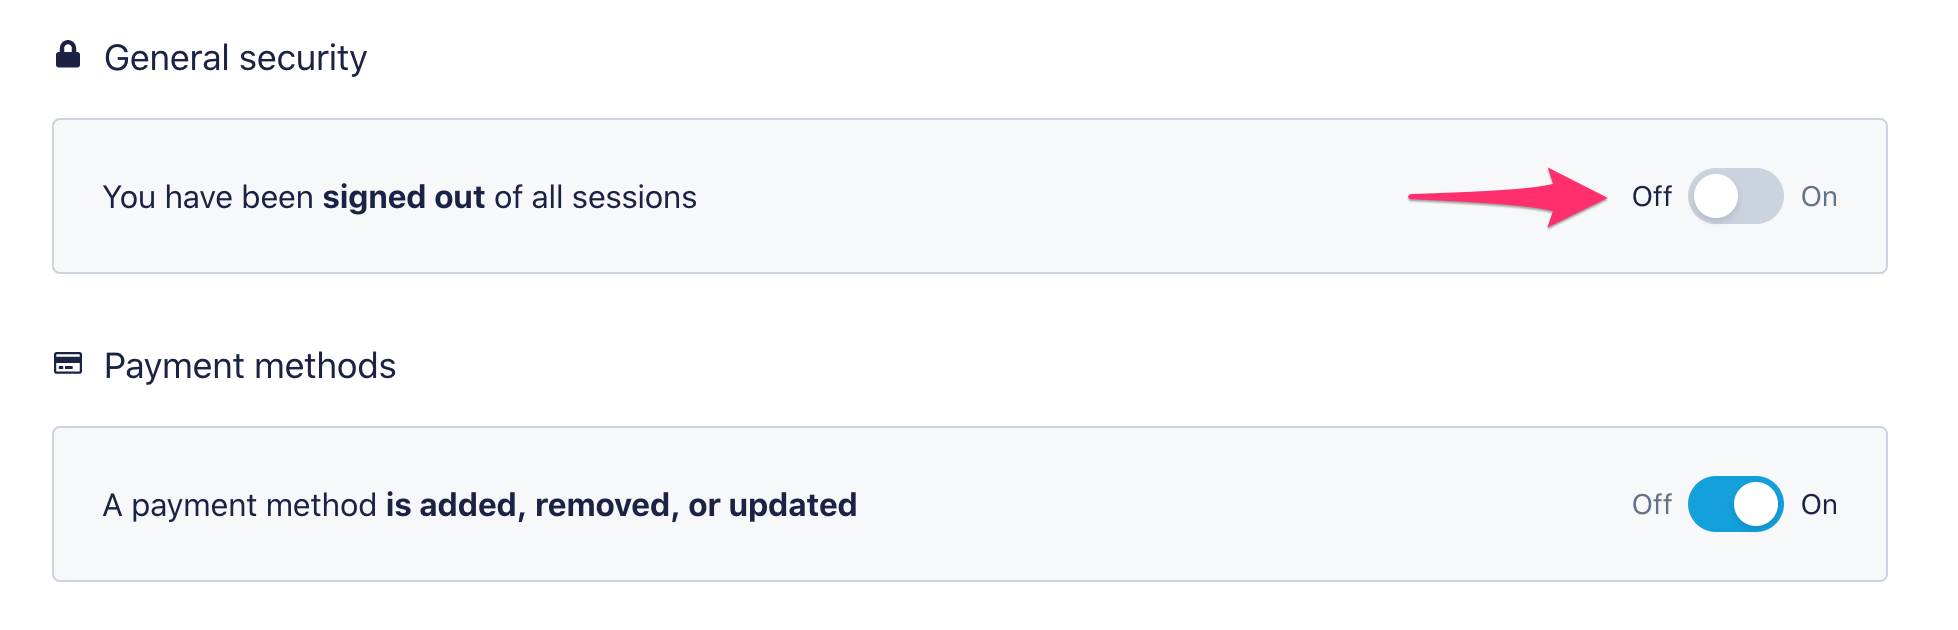Image resolution: width=1958 pixels, height=630 pixels.
Task: Select the On label for signed out sessions
Action: click(x=1818, y=196)
